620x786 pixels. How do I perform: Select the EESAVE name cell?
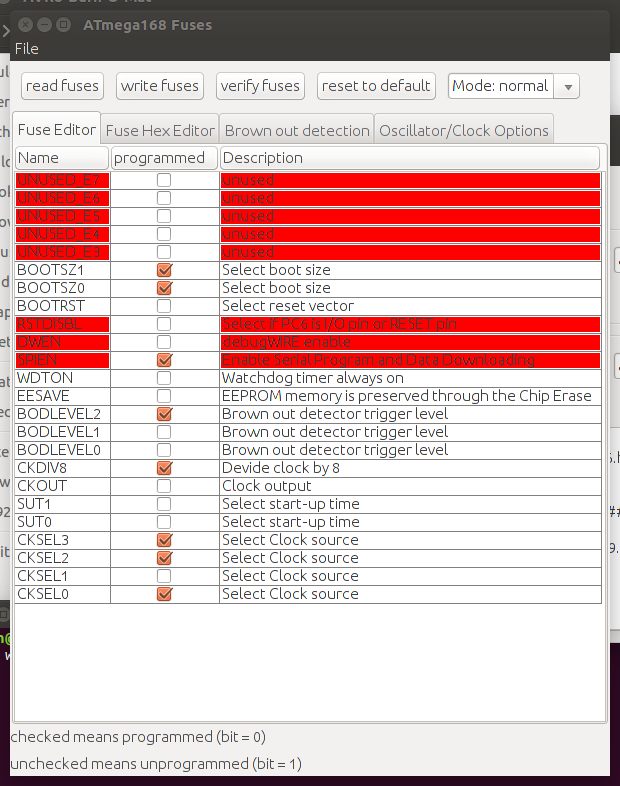63,396
